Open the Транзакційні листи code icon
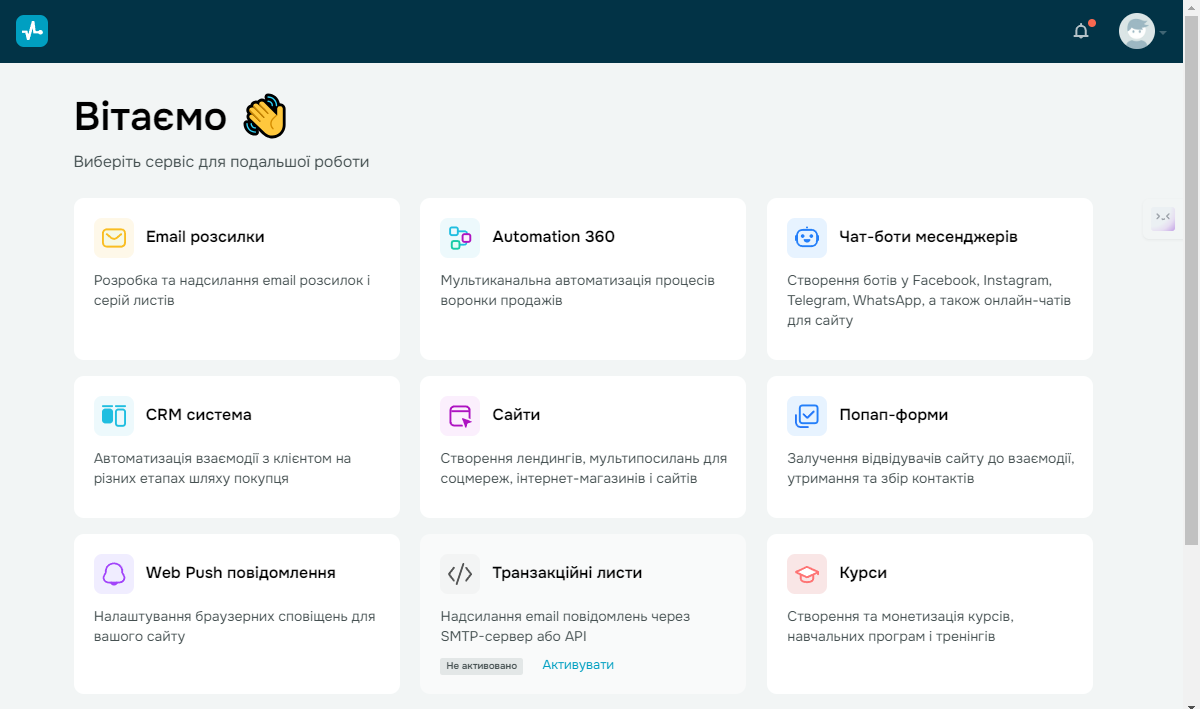The width and height of the screenshot is (1200, 709). [x=460, y=573]
